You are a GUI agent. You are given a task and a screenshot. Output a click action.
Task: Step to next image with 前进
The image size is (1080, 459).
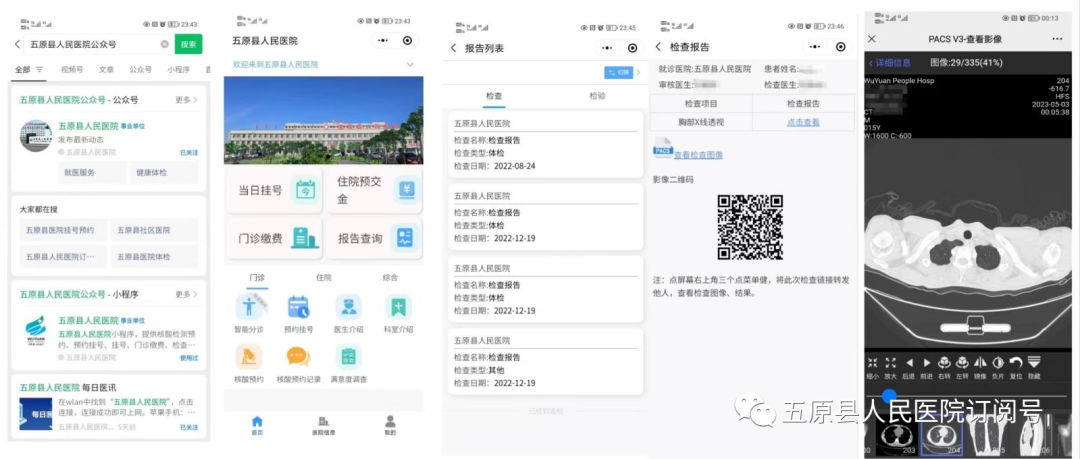(x=926, y=368)
